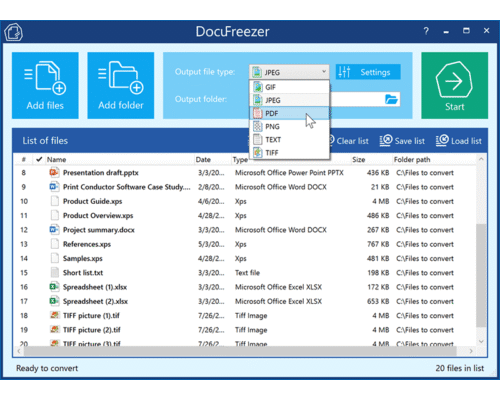The image size is (500, 400).
Task: Toggle all files with checkmark column header
Action: tap(39, 159)
